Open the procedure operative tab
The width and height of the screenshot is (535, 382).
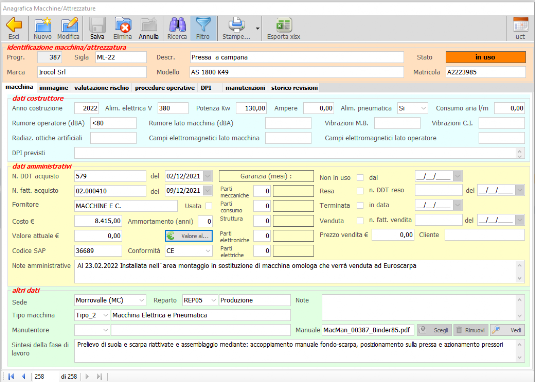pyautogui.click(x=165, y=88)
